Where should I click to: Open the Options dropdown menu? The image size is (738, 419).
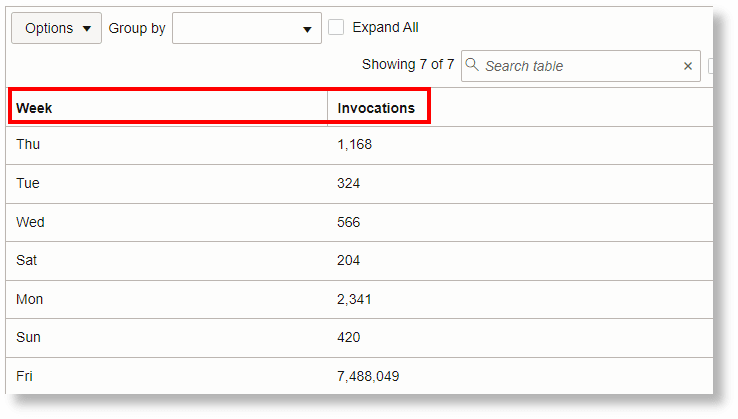(x=56, y=28)
